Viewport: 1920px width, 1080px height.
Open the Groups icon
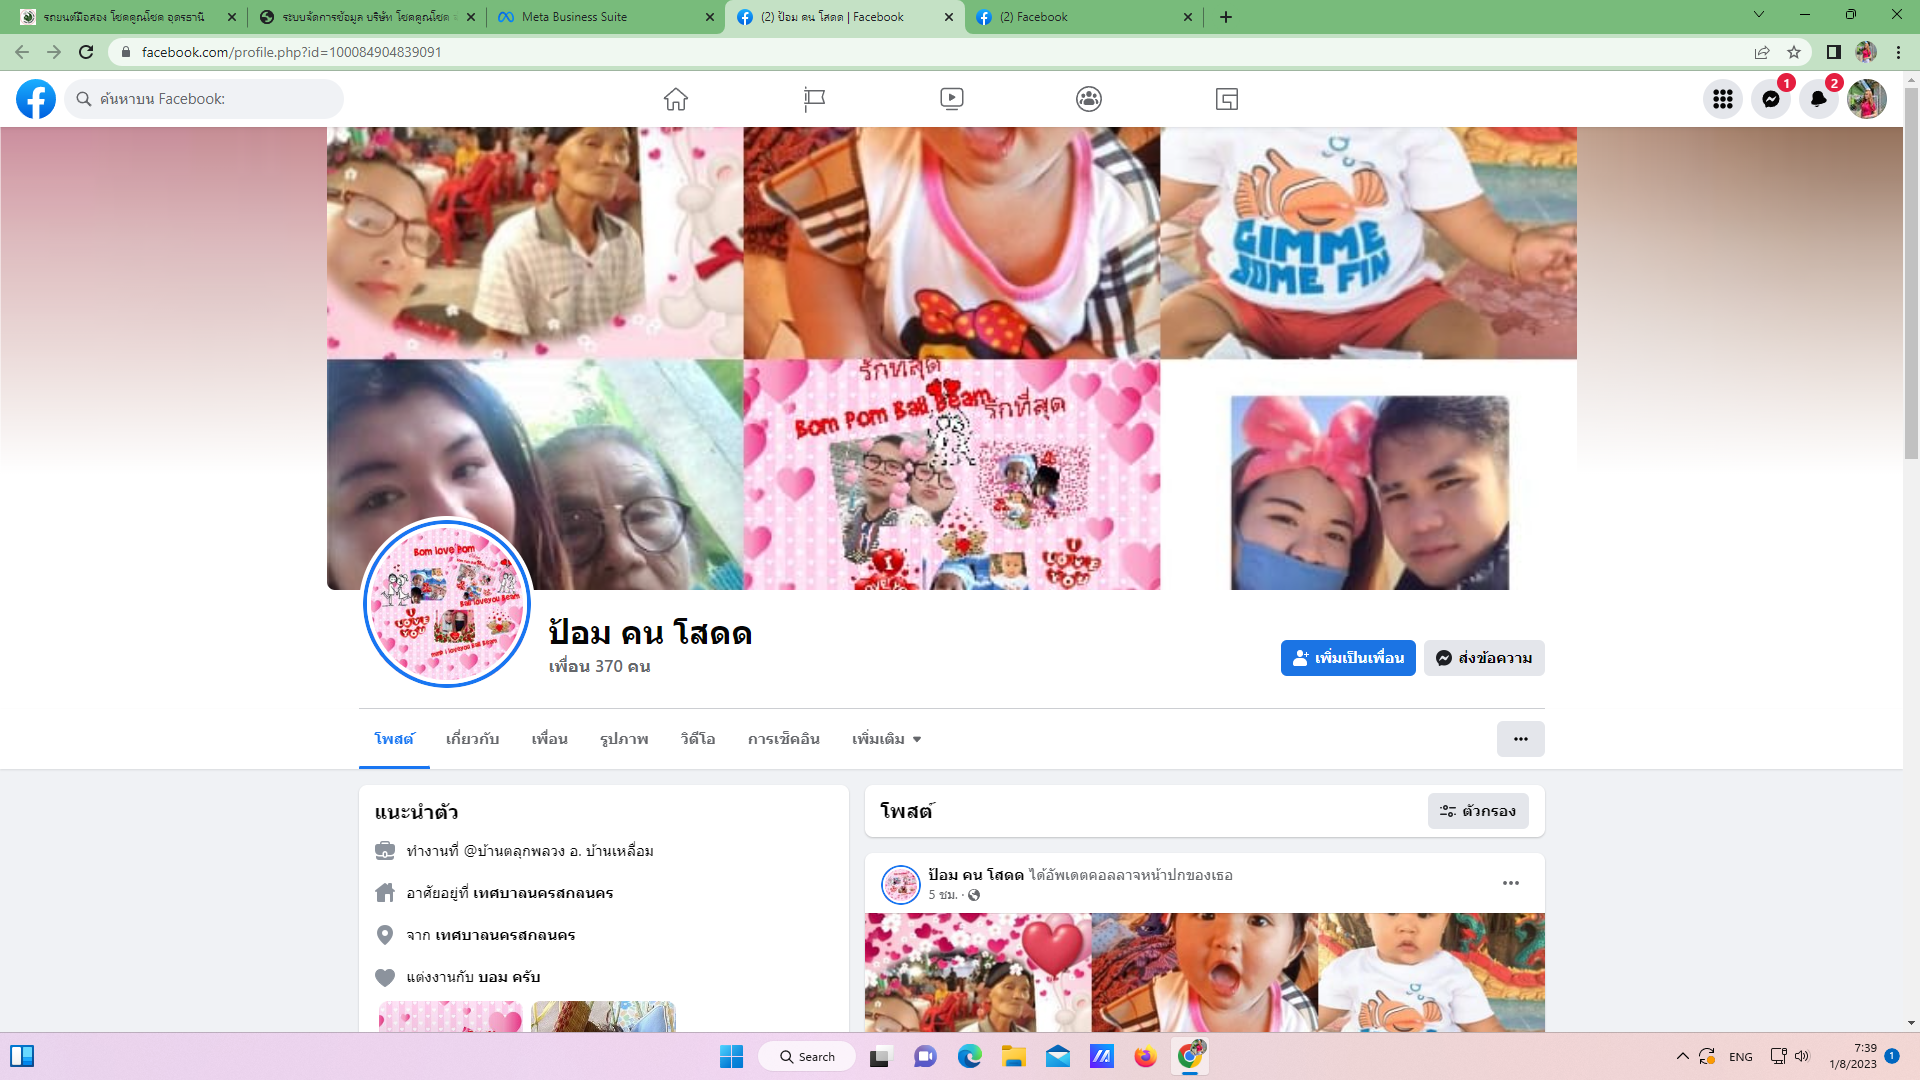pyautogui.click(x=1089, y=99)
